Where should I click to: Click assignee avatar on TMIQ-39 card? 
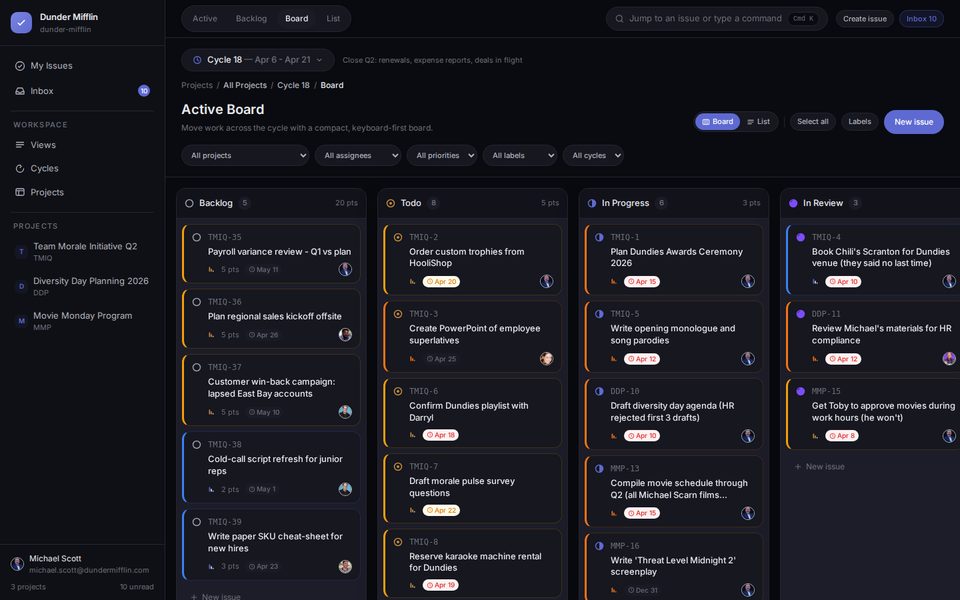[x=345, y=566]
